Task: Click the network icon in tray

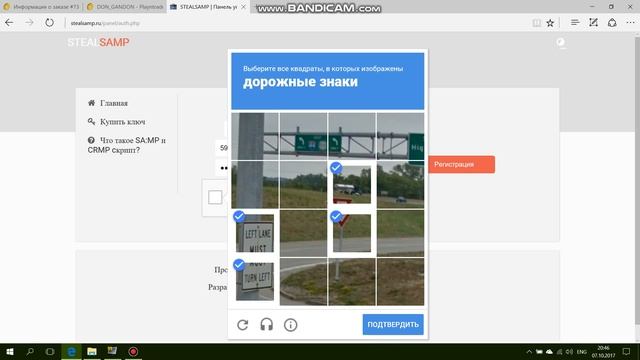Action: click(560, 351)
